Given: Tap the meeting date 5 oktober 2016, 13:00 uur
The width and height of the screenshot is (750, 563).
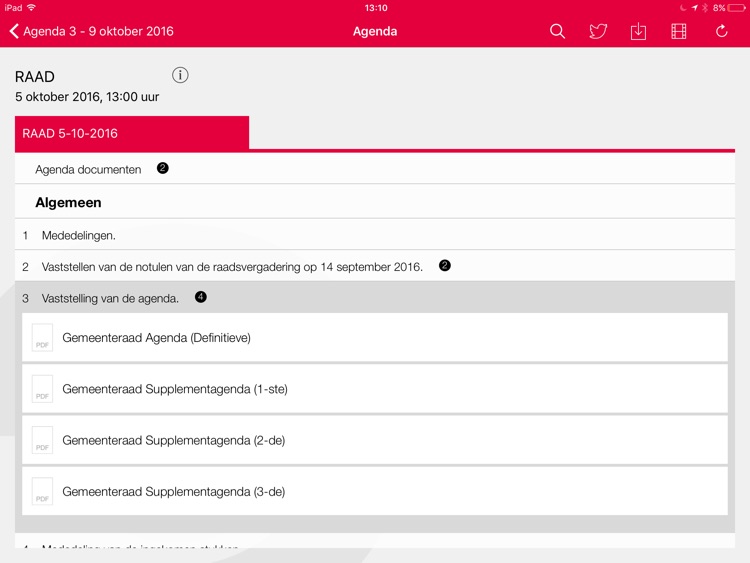Looking at the screenshot, I should point(87,97).
